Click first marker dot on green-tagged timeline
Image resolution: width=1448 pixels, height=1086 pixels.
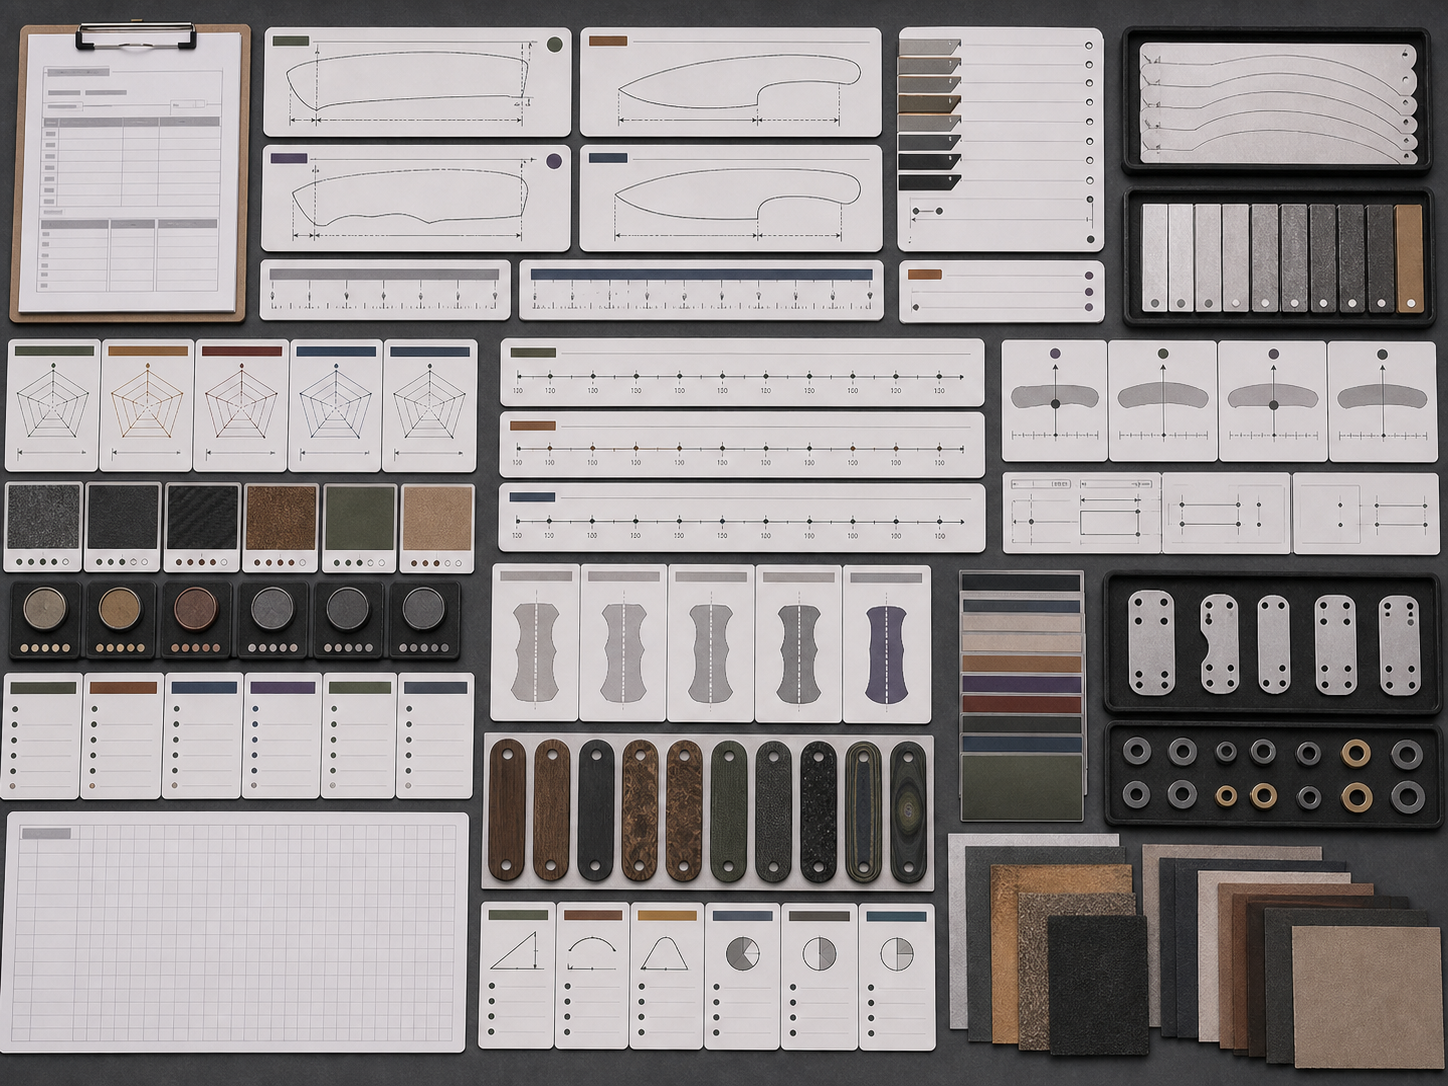pyautogui.click(x=548, y=377)
